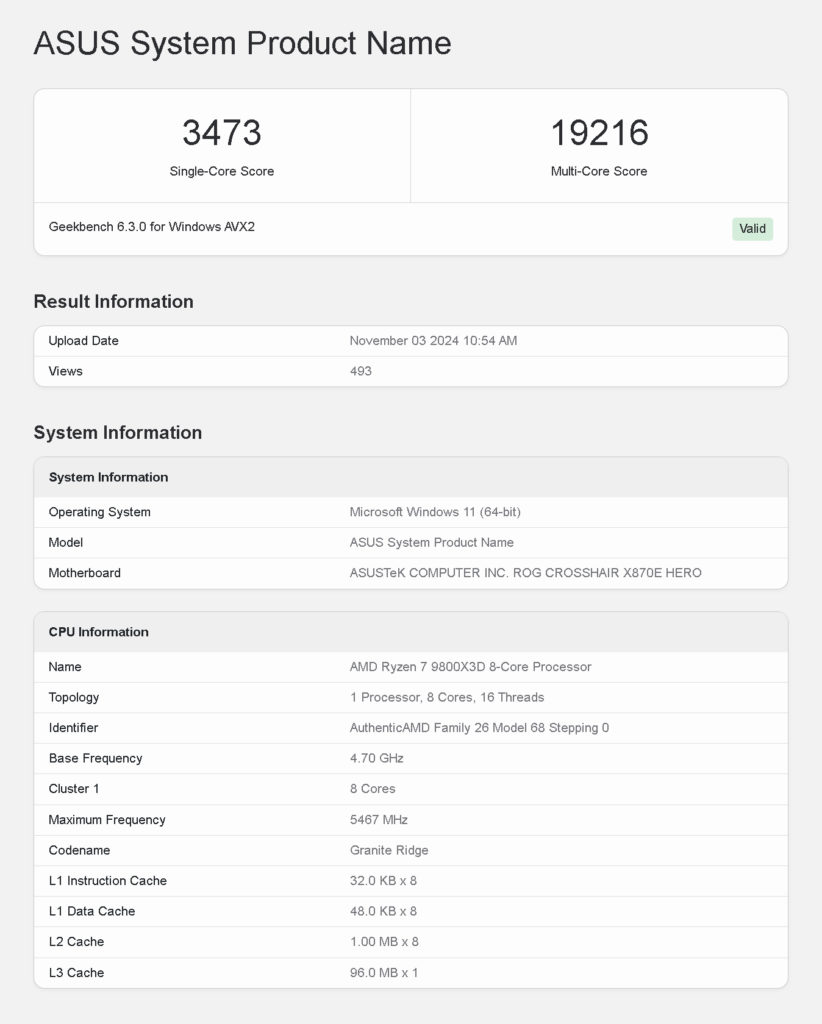The image size is (822, 1024).
Task: Click the Identifier AuthenticAMD Family 26 value
Action: 479,728
